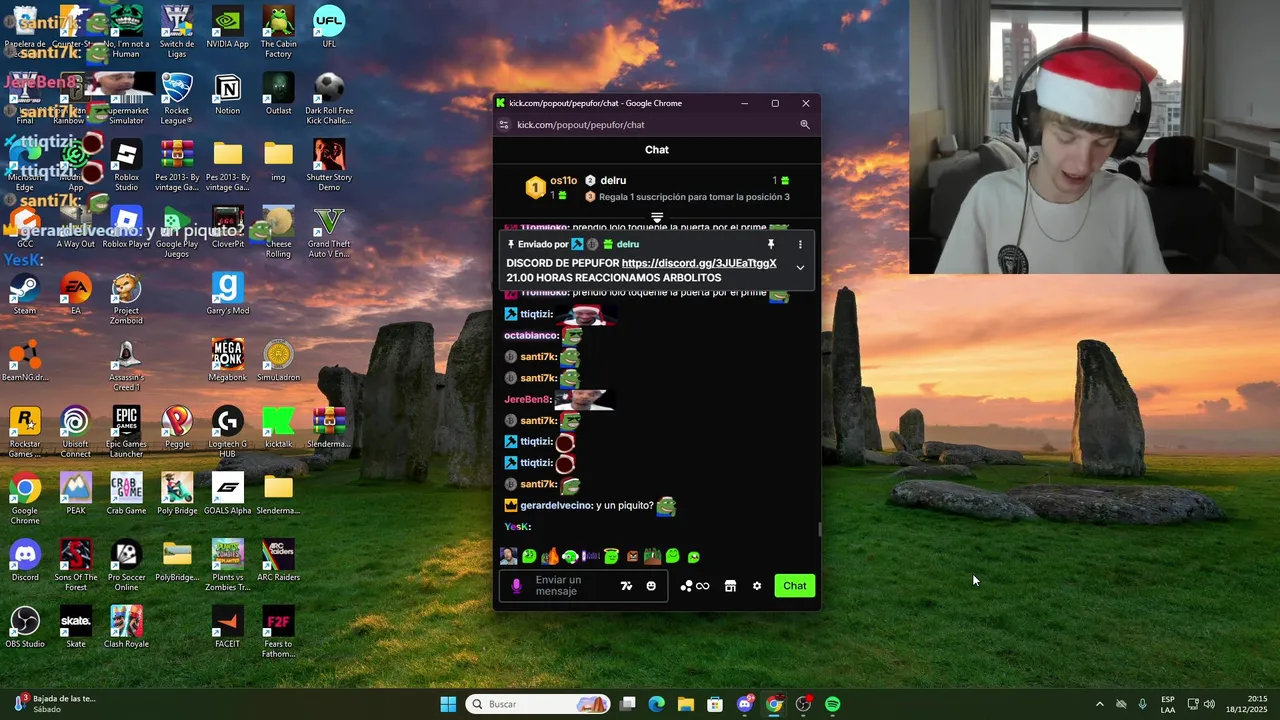Open File Explorer from the taskbar
1280x720 pixels.
[x=686, y=704]
